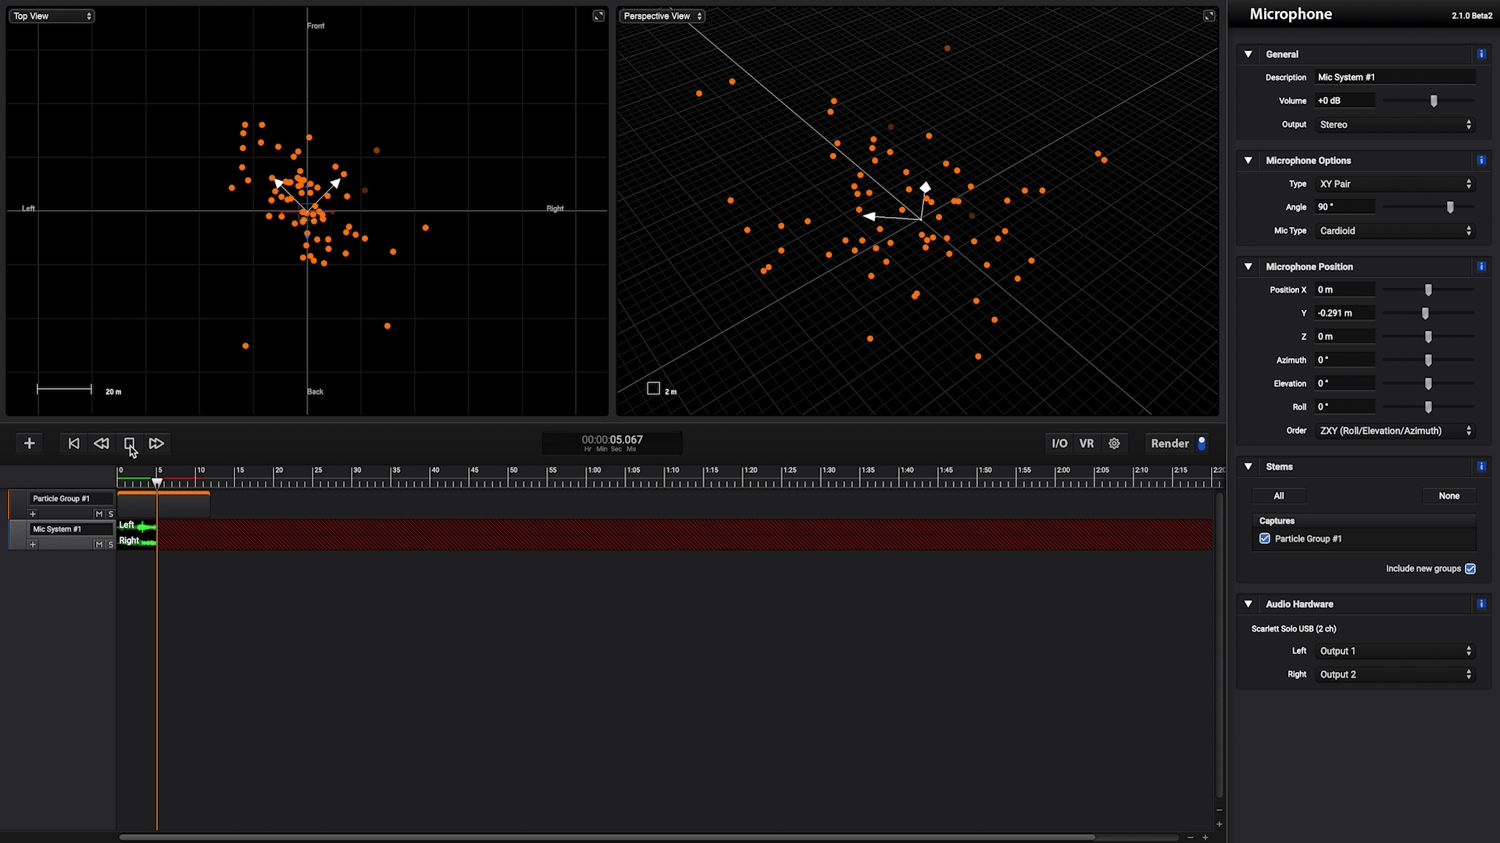This screenshot has height=843, width=1500.
Task: Uncheck the Particle Group #1 capture checkbox
Action: (1264, 538)
